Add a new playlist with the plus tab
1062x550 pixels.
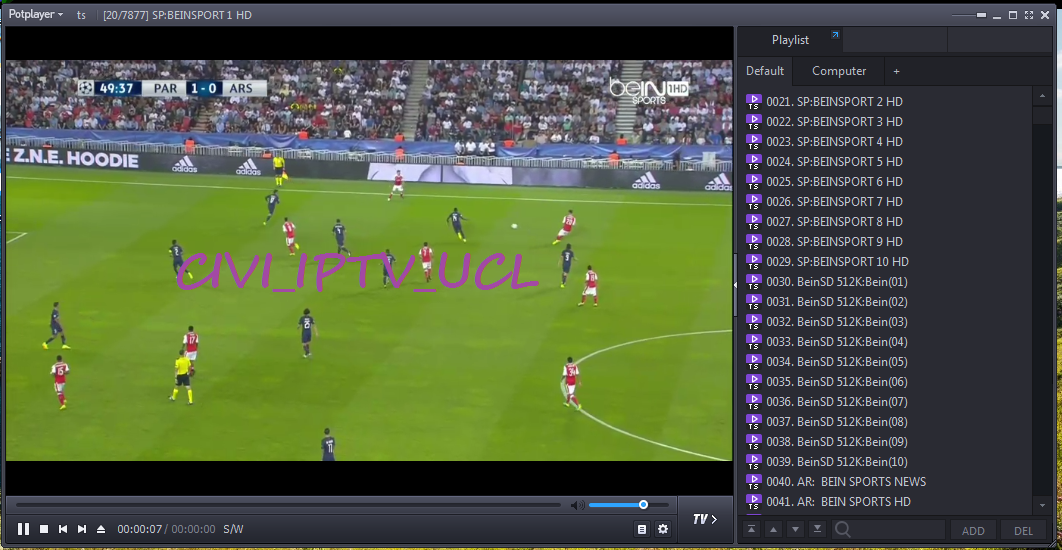(x=896, y=71)
